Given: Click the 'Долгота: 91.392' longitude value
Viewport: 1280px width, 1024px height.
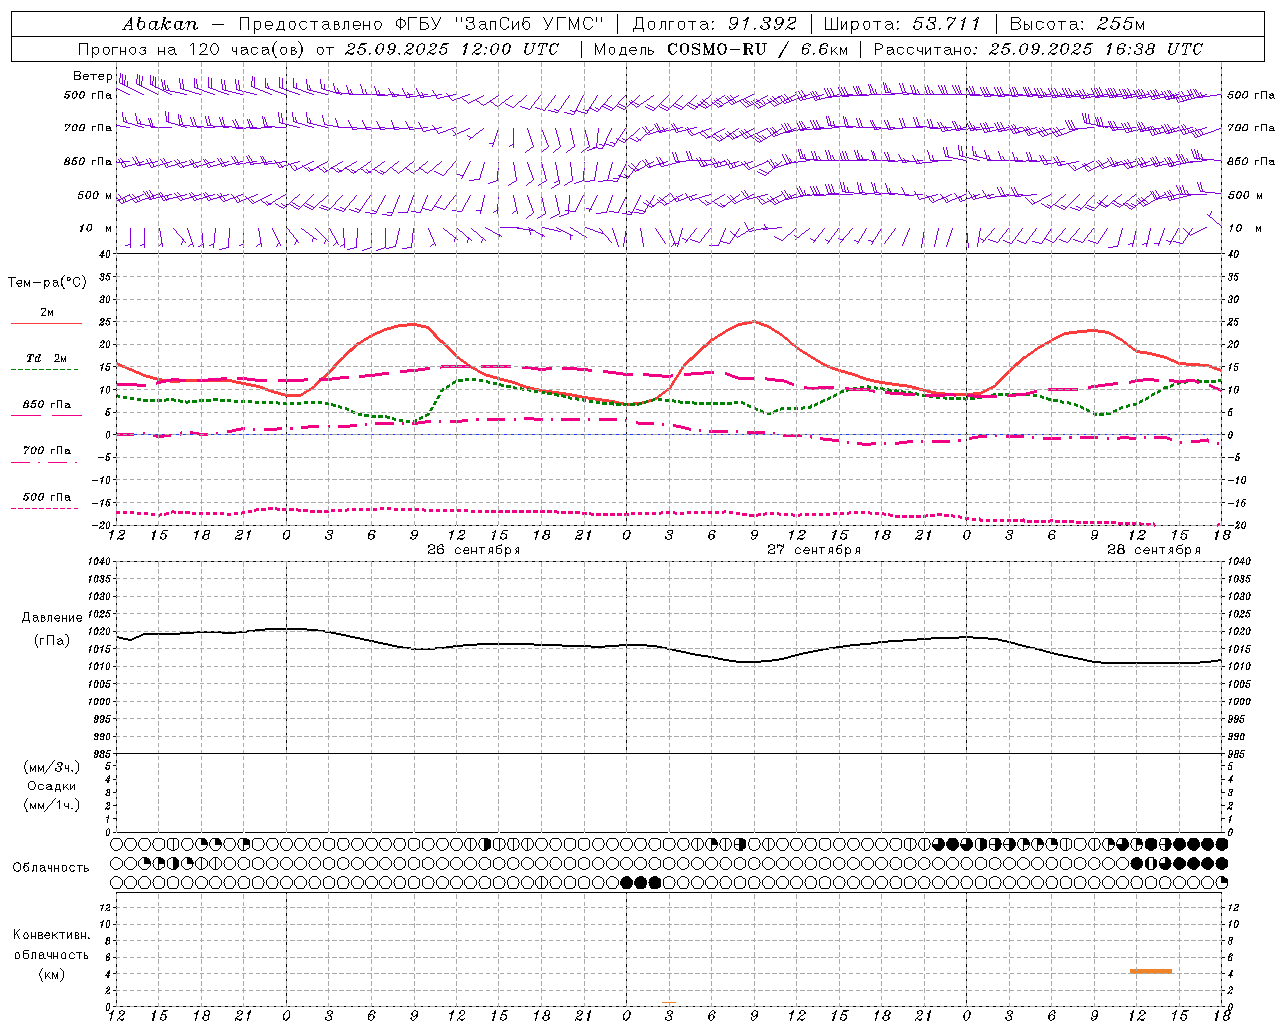Looking at the screenshot, I should click(x=715, y=23).
